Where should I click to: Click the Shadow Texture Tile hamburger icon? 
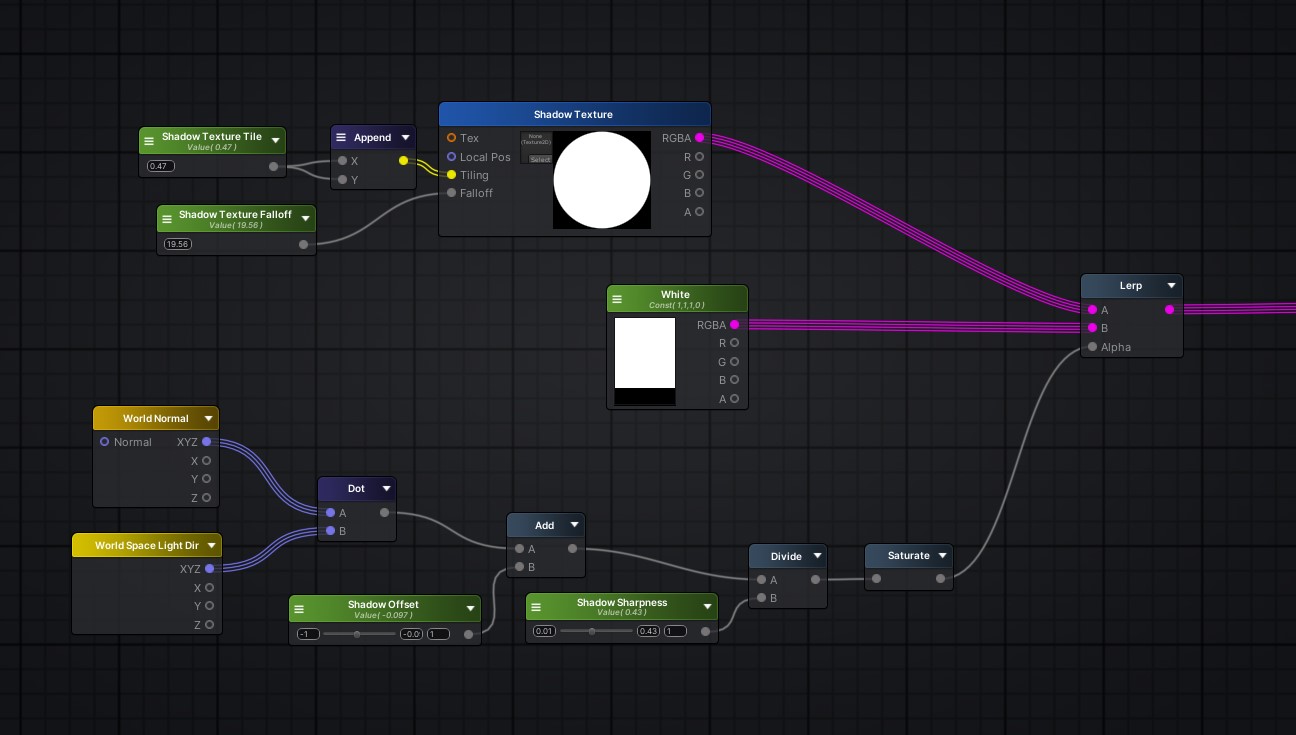point(150,141)
